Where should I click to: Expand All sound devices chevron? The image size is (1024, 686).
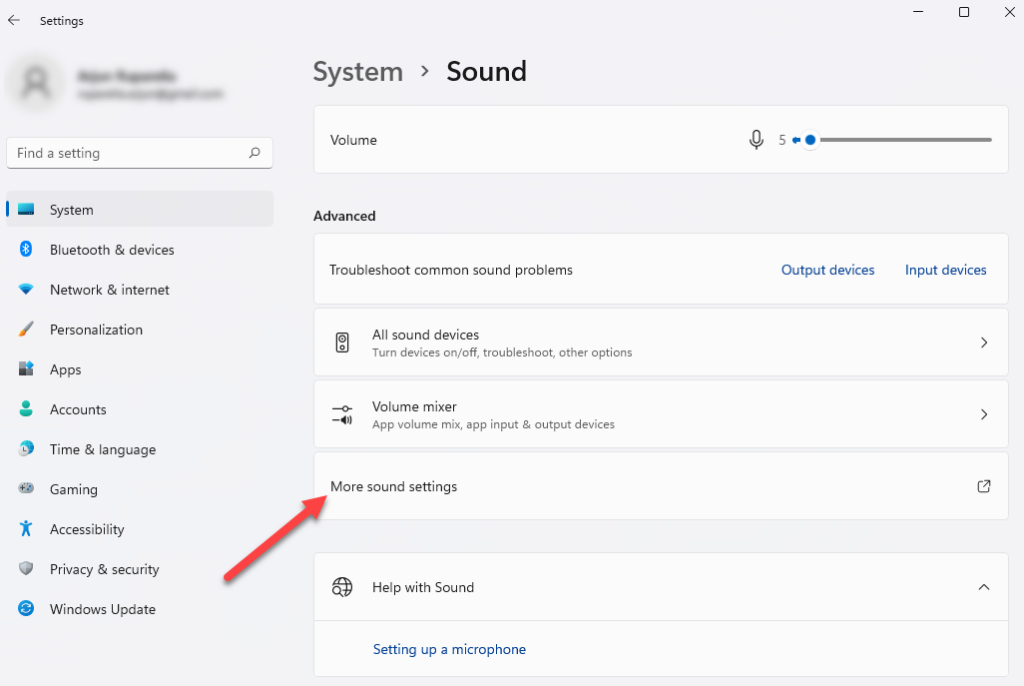click(984, 342)
